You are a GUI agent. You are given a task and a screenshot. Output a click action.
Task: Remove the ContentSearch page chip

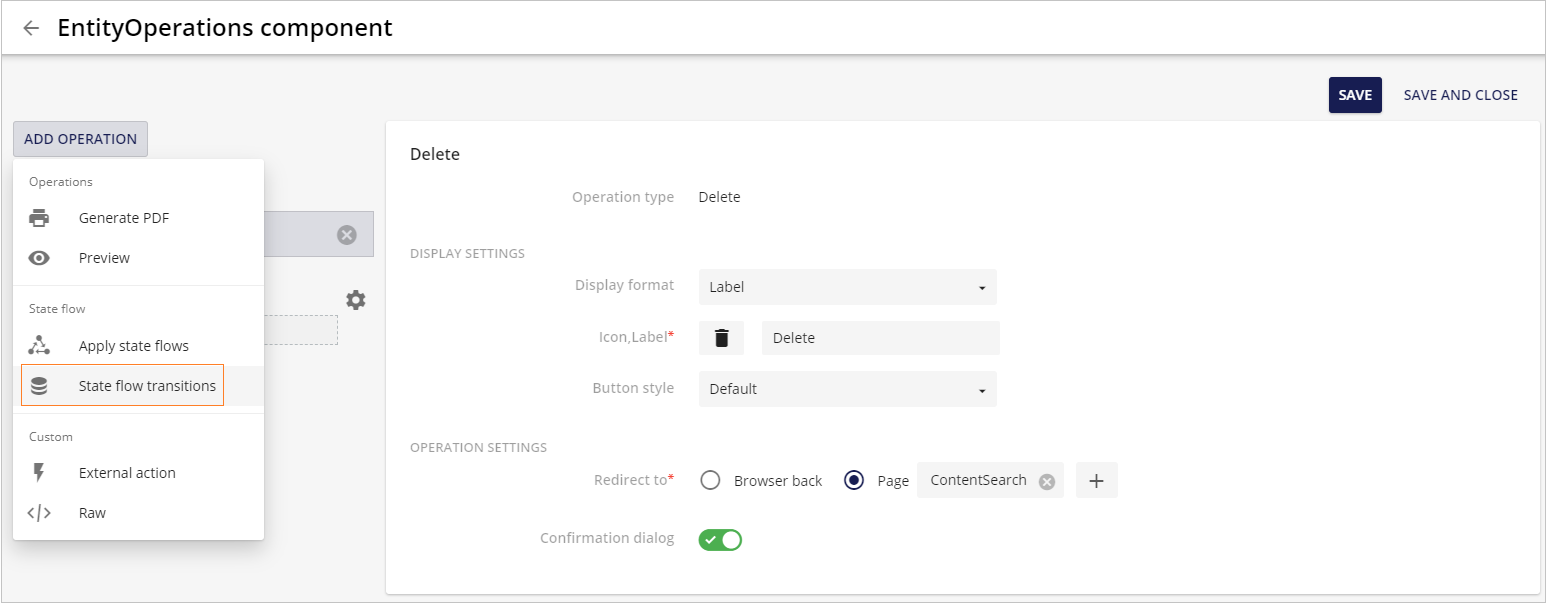1046,480
